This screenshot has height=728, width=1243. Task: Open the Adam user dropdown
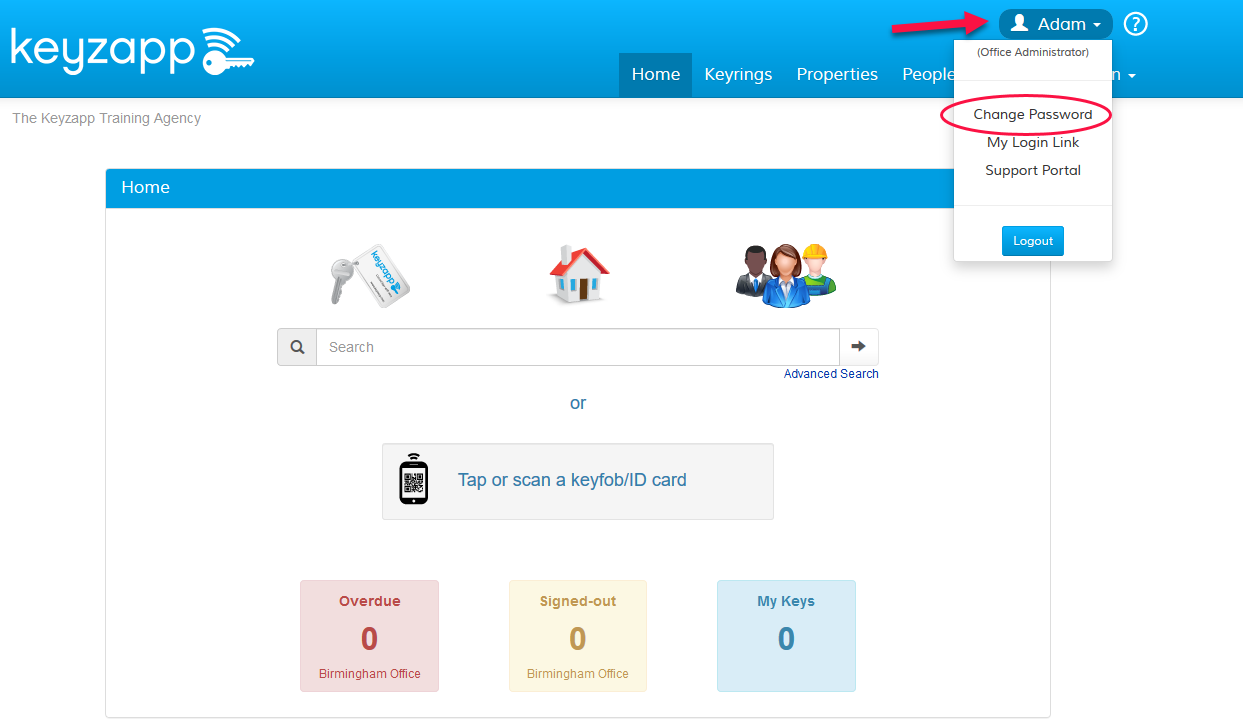click(x=1055, y=24)
